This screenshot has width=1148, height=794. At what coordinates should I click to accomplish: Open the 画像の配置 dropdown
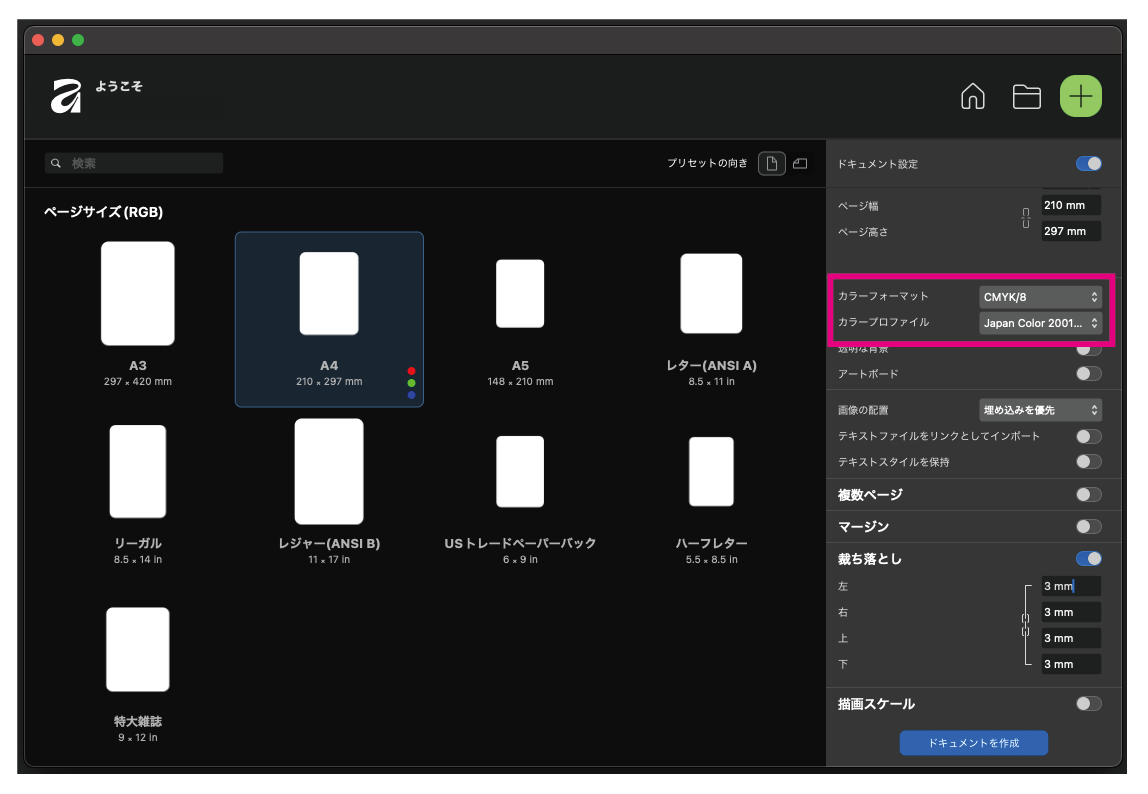[x=1039, y=409]
